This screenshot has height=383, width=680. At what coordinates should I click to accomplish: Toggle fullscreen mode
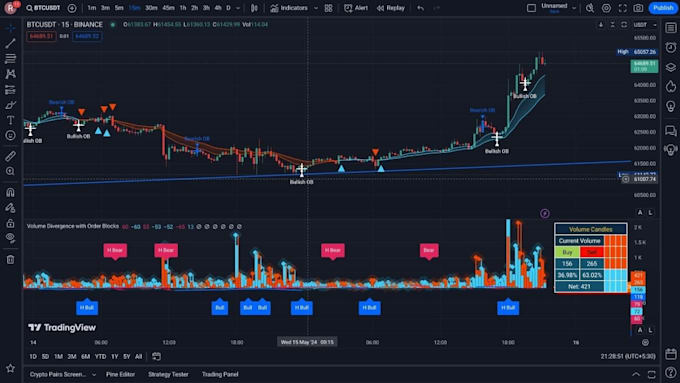click(623, 8)
